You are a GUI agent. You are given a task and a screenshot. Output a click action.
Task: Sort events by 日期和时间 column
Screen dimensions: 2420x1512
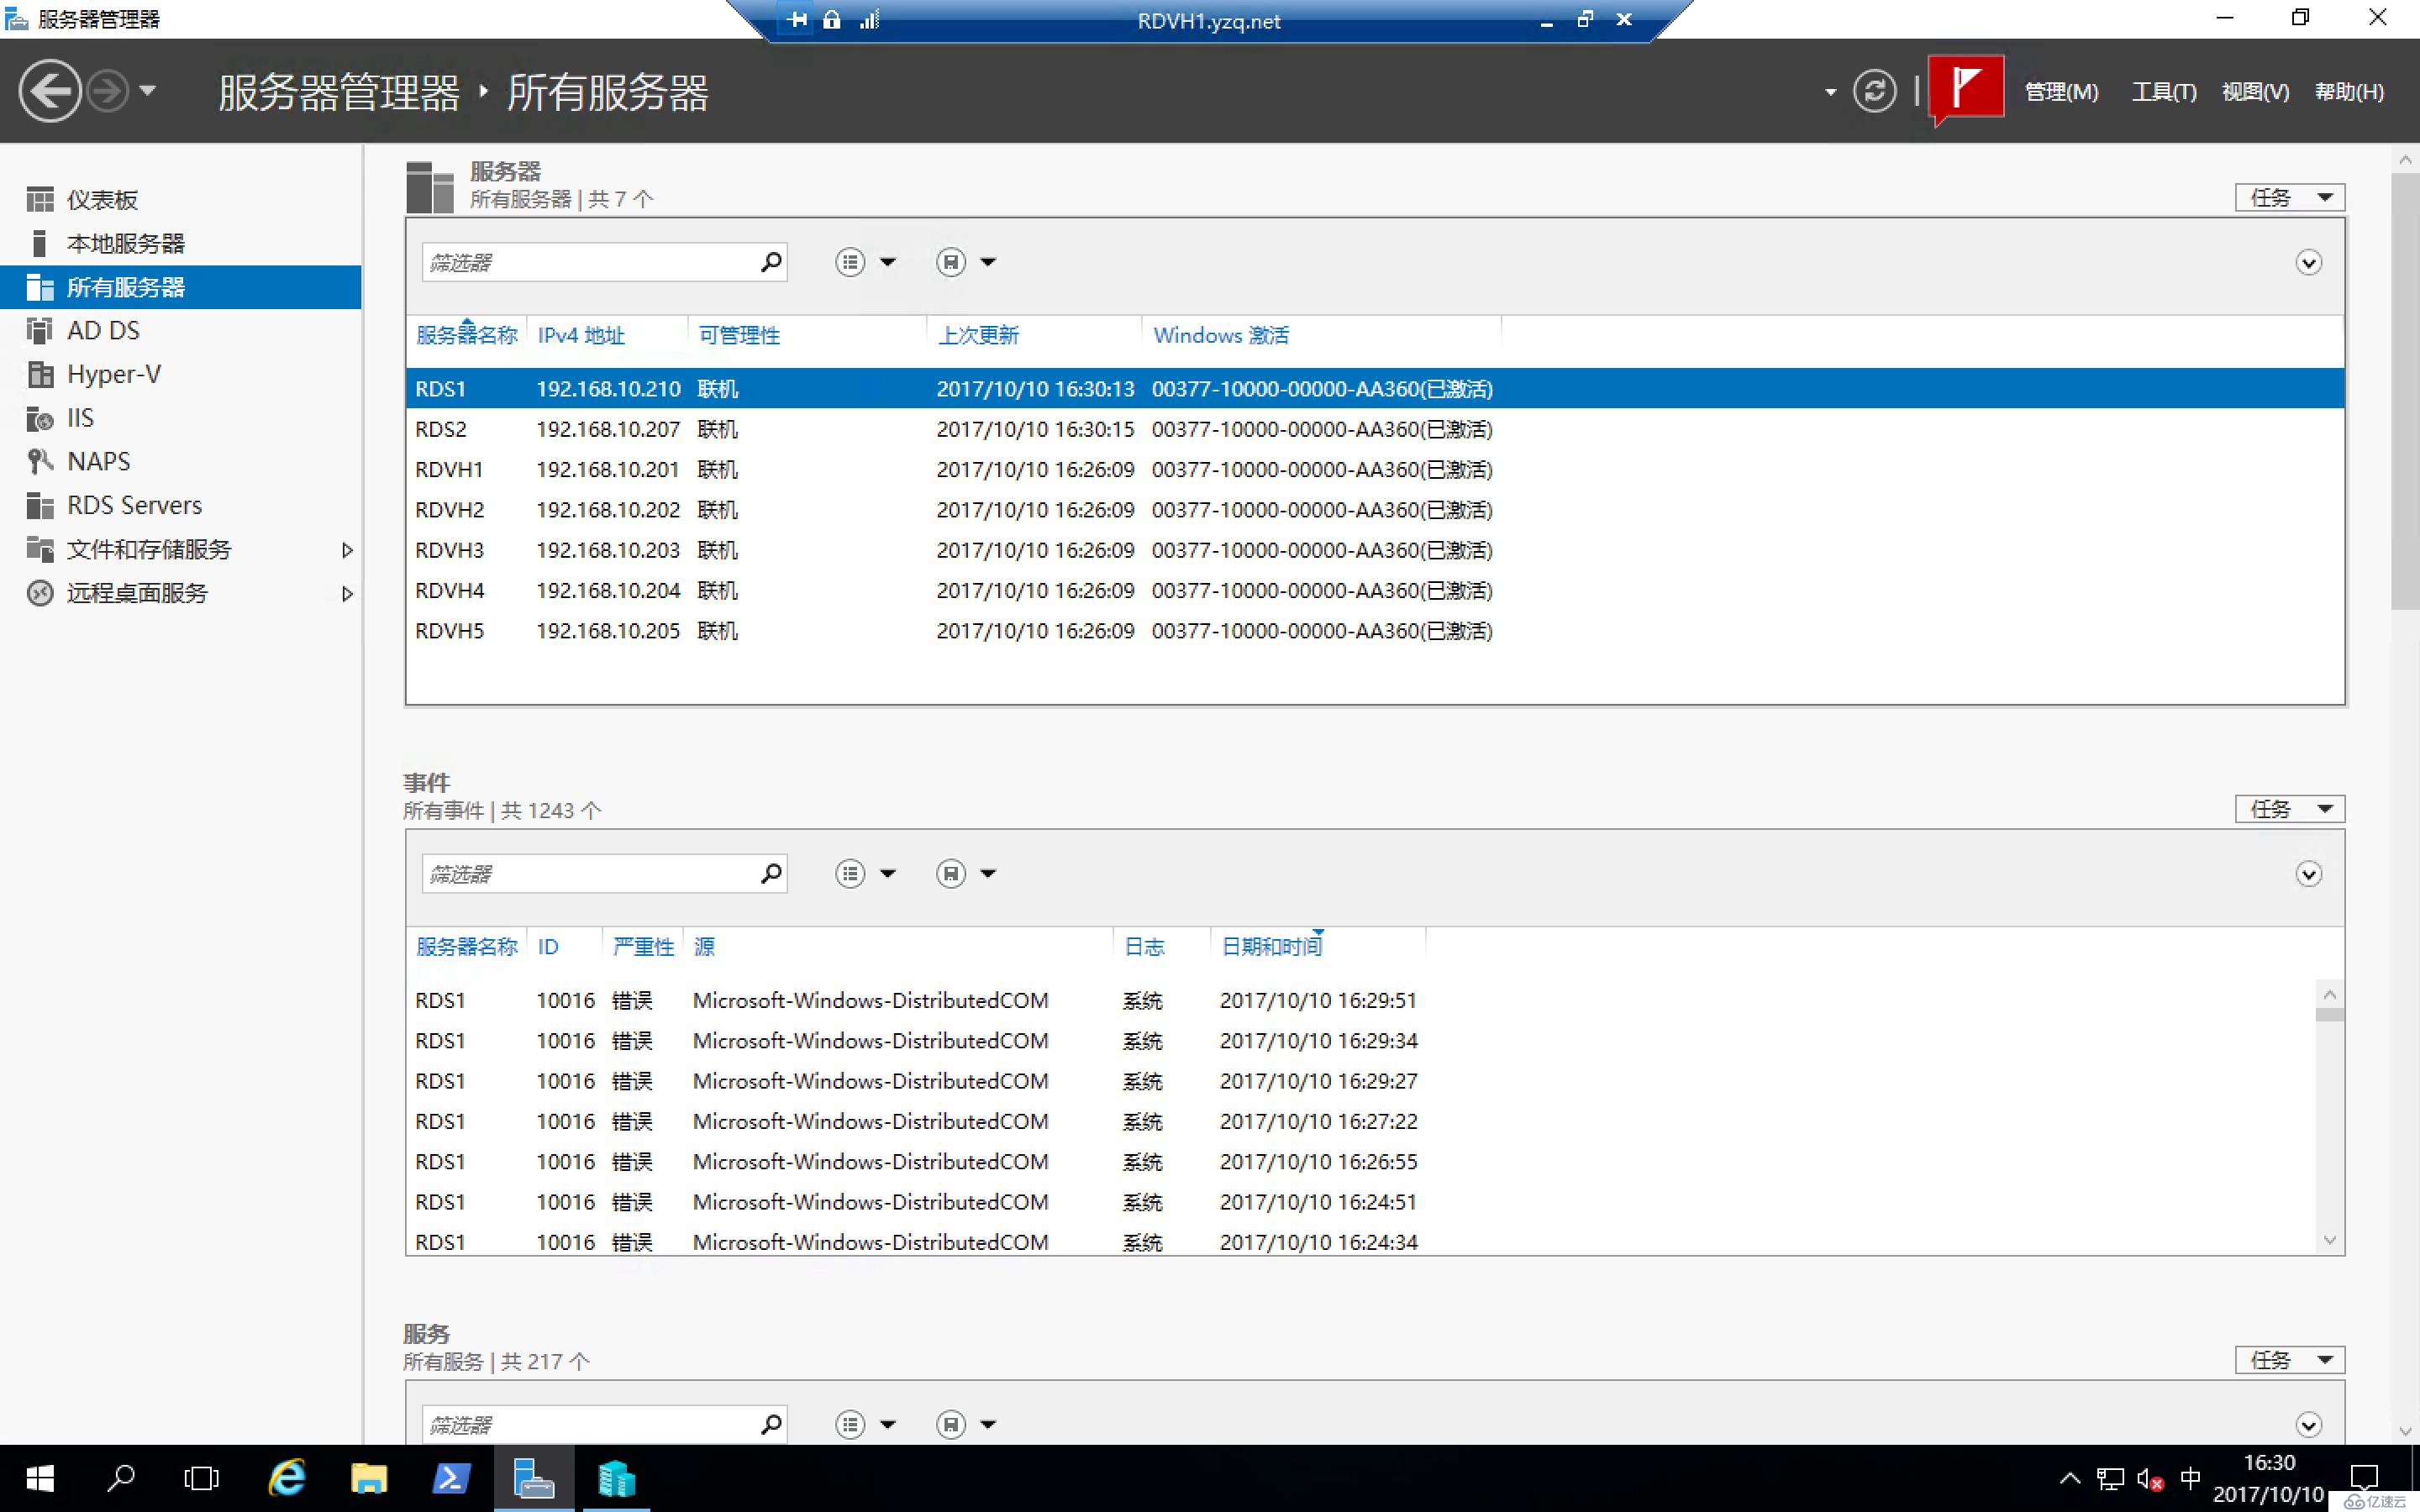coord(1271,947)
